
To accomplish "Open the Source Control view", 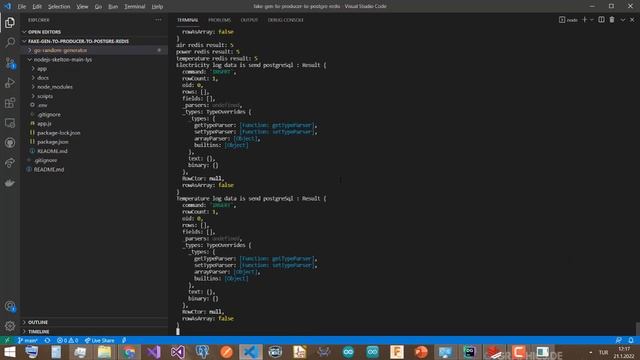I will (10, 63).
